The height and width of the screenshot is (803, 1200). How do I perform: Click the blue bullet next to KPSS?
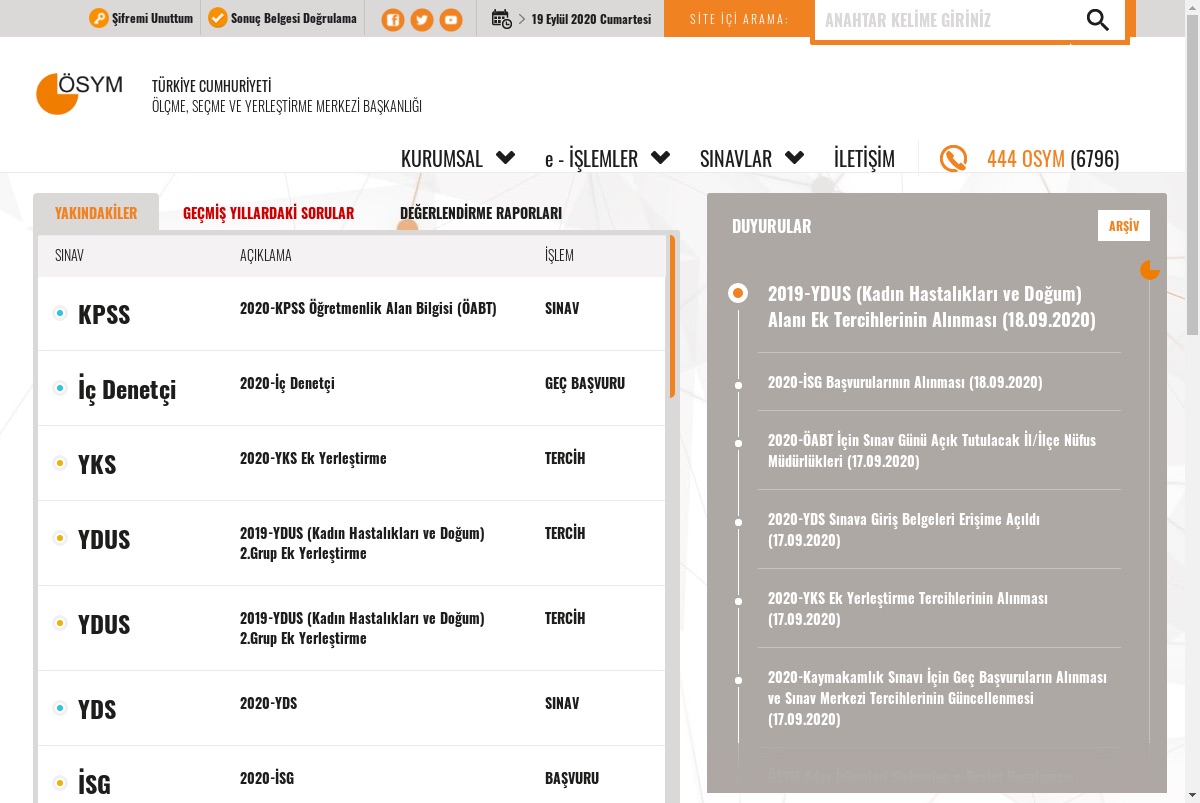coord(60,313)
